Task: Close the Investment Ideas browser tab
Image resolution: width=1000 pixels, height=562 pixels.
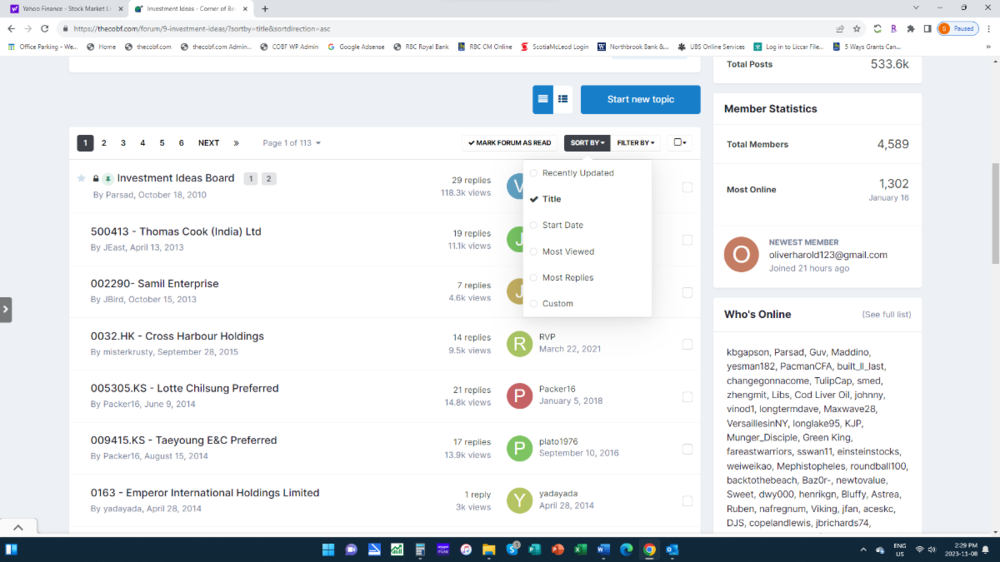Action: 245,9
